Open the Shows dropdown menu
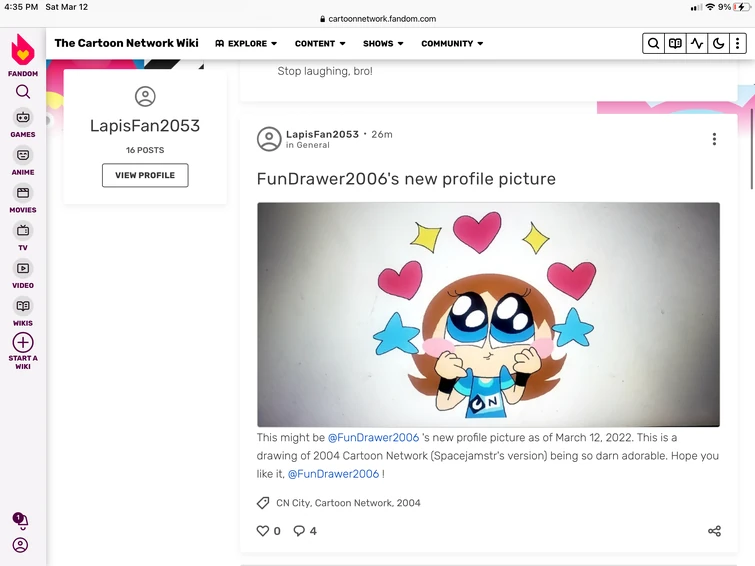The width and height of the screenshot is (755, 566). coord(383,44)
